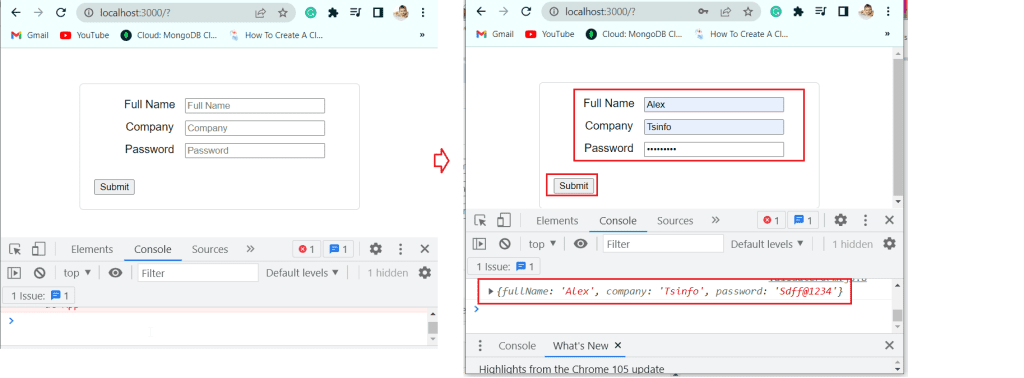Show more DevTools tabs in the blank-form window
Viewport: 1024px width, 378px height.
[x=250, y=249]
